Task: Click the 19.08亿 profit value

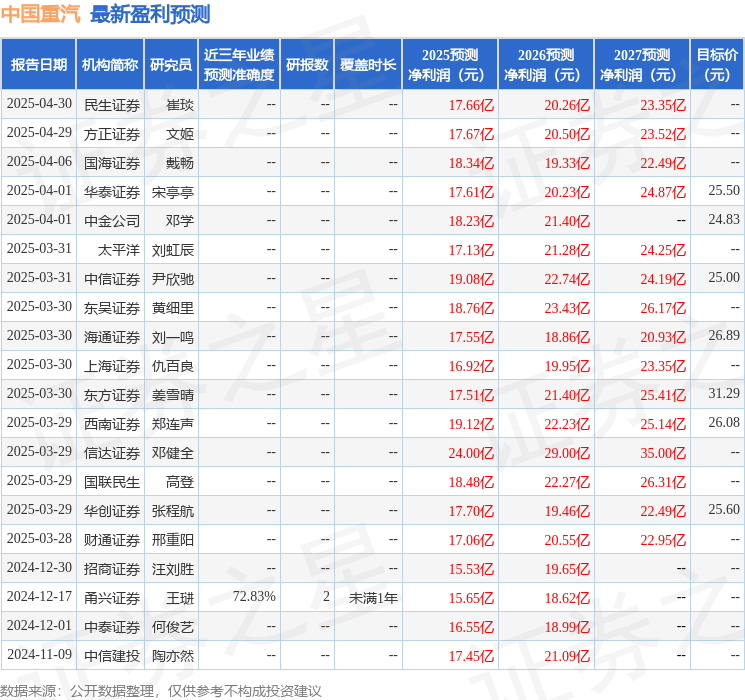Action: pyautogui.click(x=471, y=279)
